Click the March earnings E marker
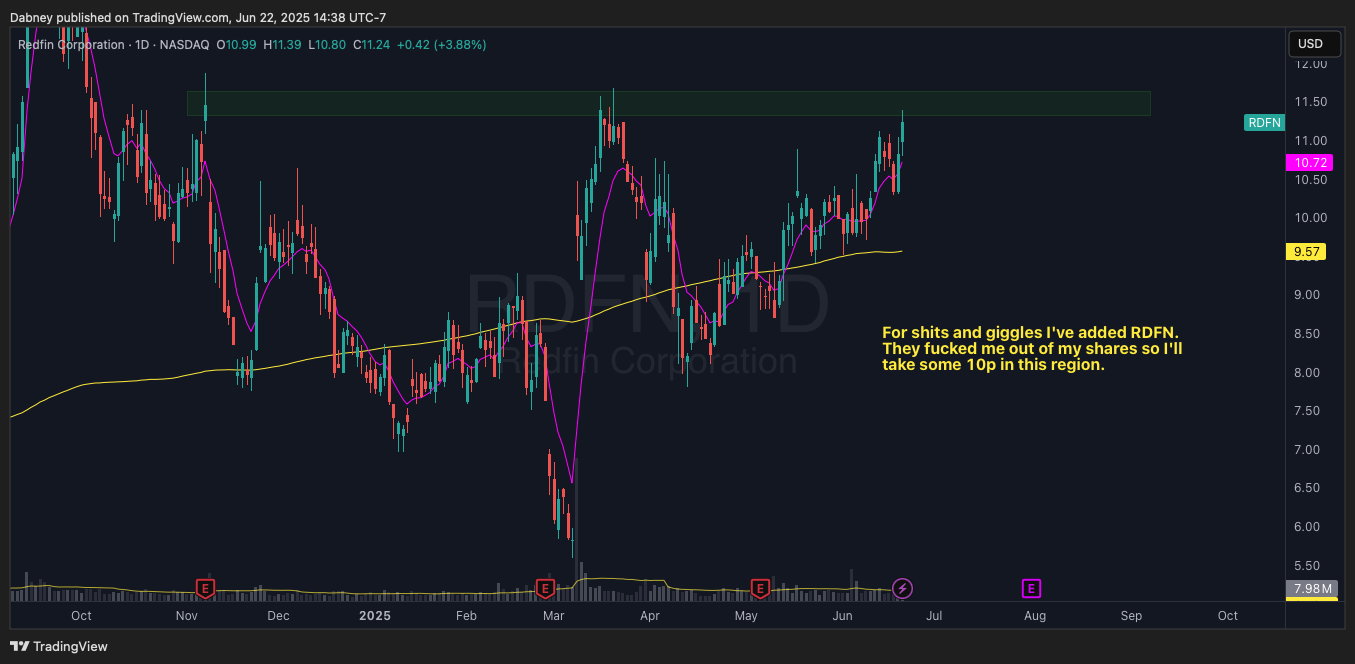Screen dimensions: 1355x664 (545, 587)
